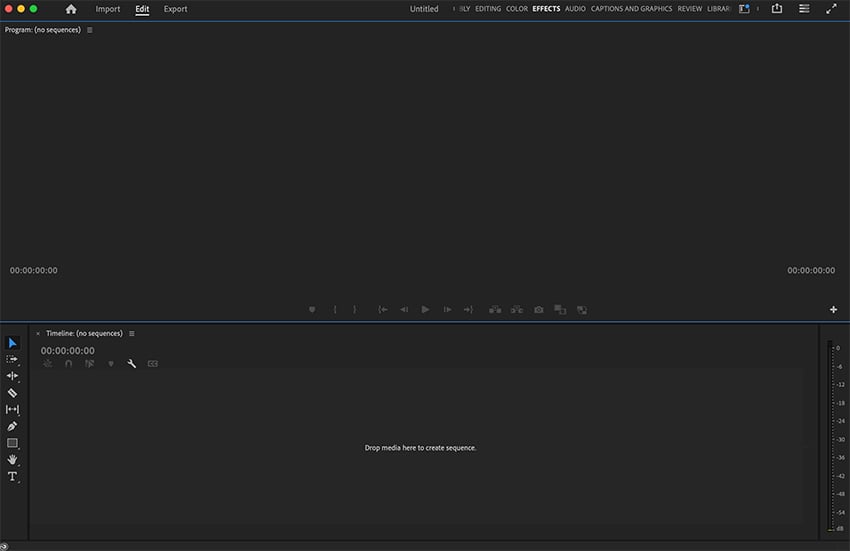Open the Captions and Graphics workspace
This screenshot has width=850, height=551.
pyautogui.click(x=632, y=9)
